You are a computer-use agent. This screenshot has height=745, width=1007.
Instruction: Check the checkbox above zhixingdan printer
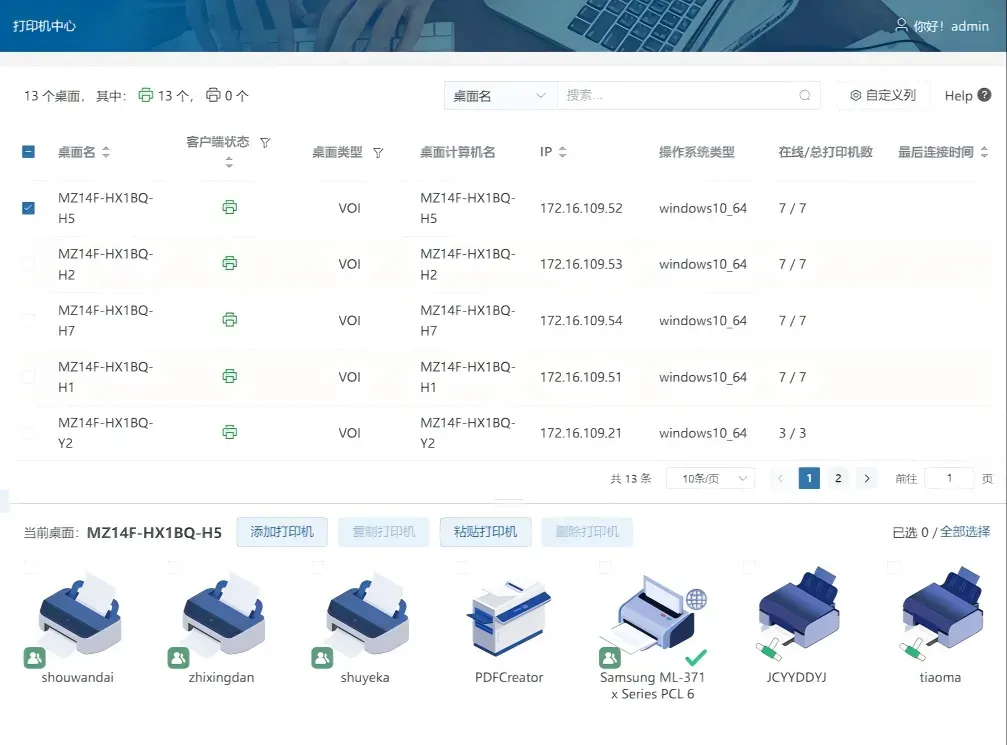click(x=174, y=567)
